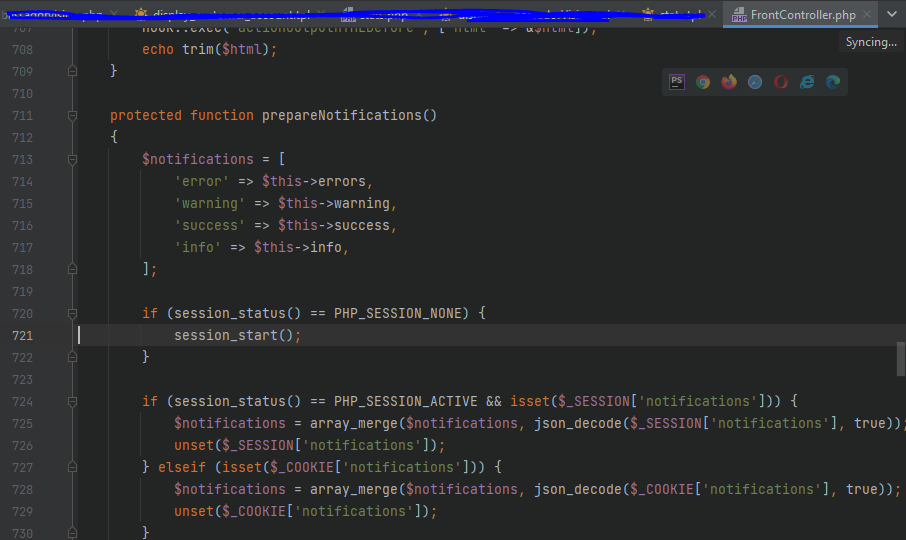Click line number 724 in the gutter
The width and height of the screenshot is (906, 540).
pyautogui.click(x=23, y=401)
